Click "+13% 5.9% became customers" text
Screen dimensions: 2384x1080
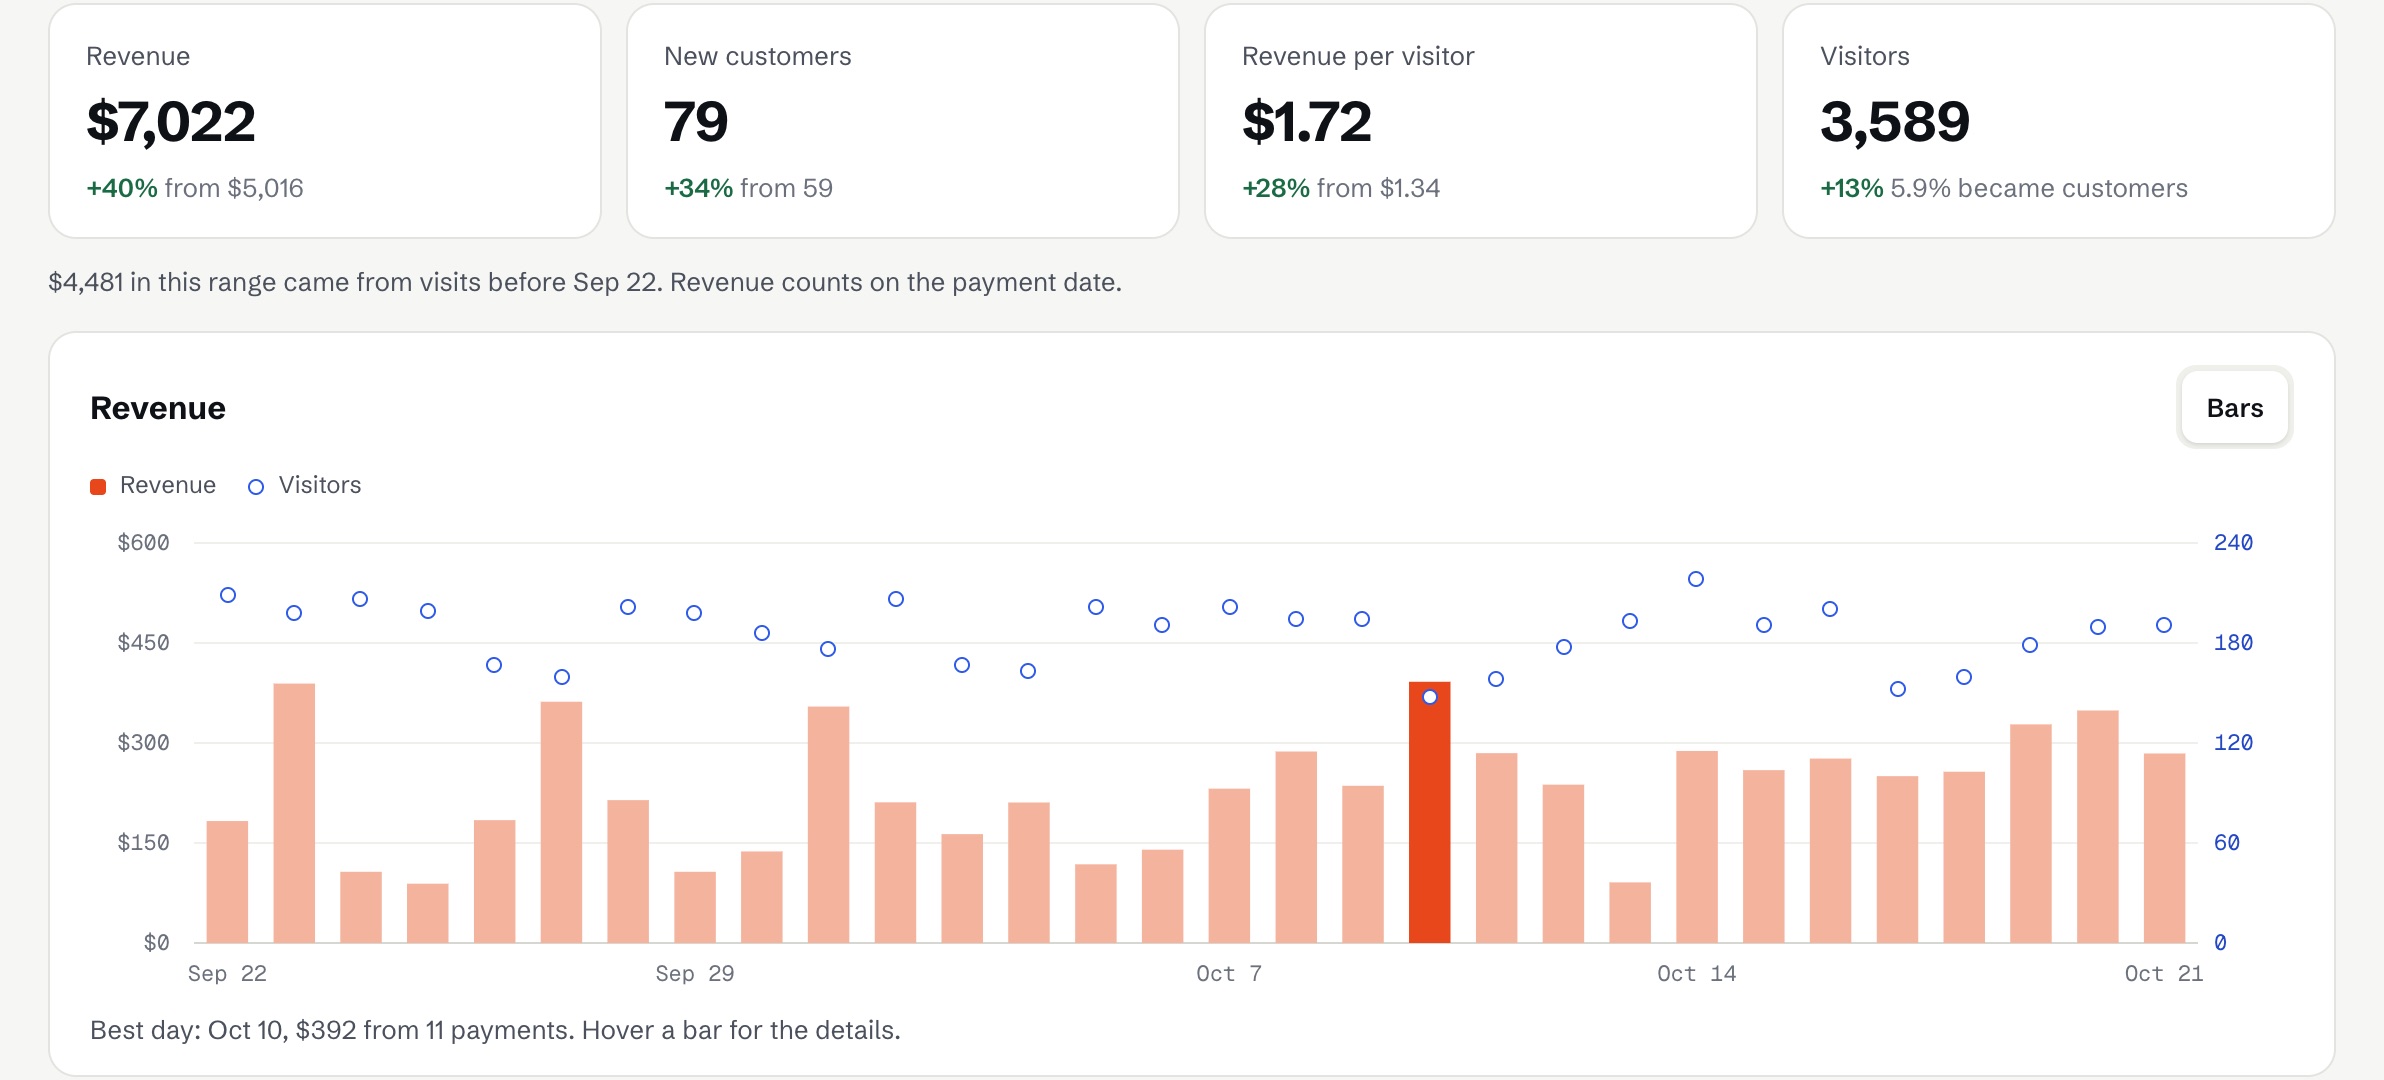pos(2004,188)
